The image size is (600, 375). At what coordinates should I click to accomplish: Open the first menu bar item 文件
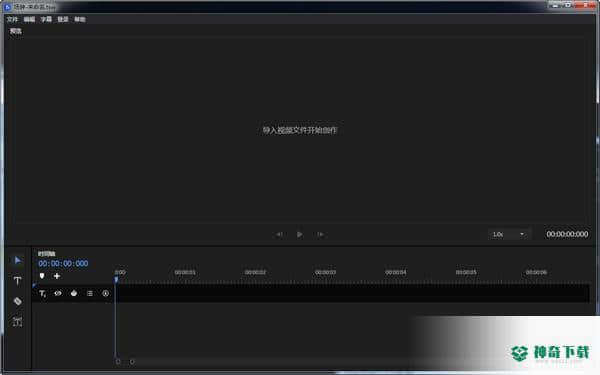[12, 19]
